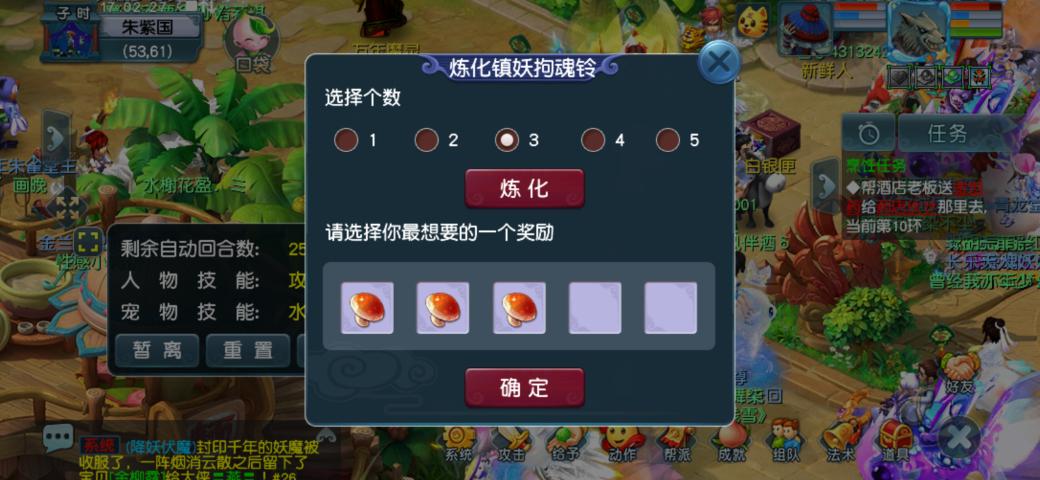Open the 口袋 pocket peach icon

click(246, 43)
